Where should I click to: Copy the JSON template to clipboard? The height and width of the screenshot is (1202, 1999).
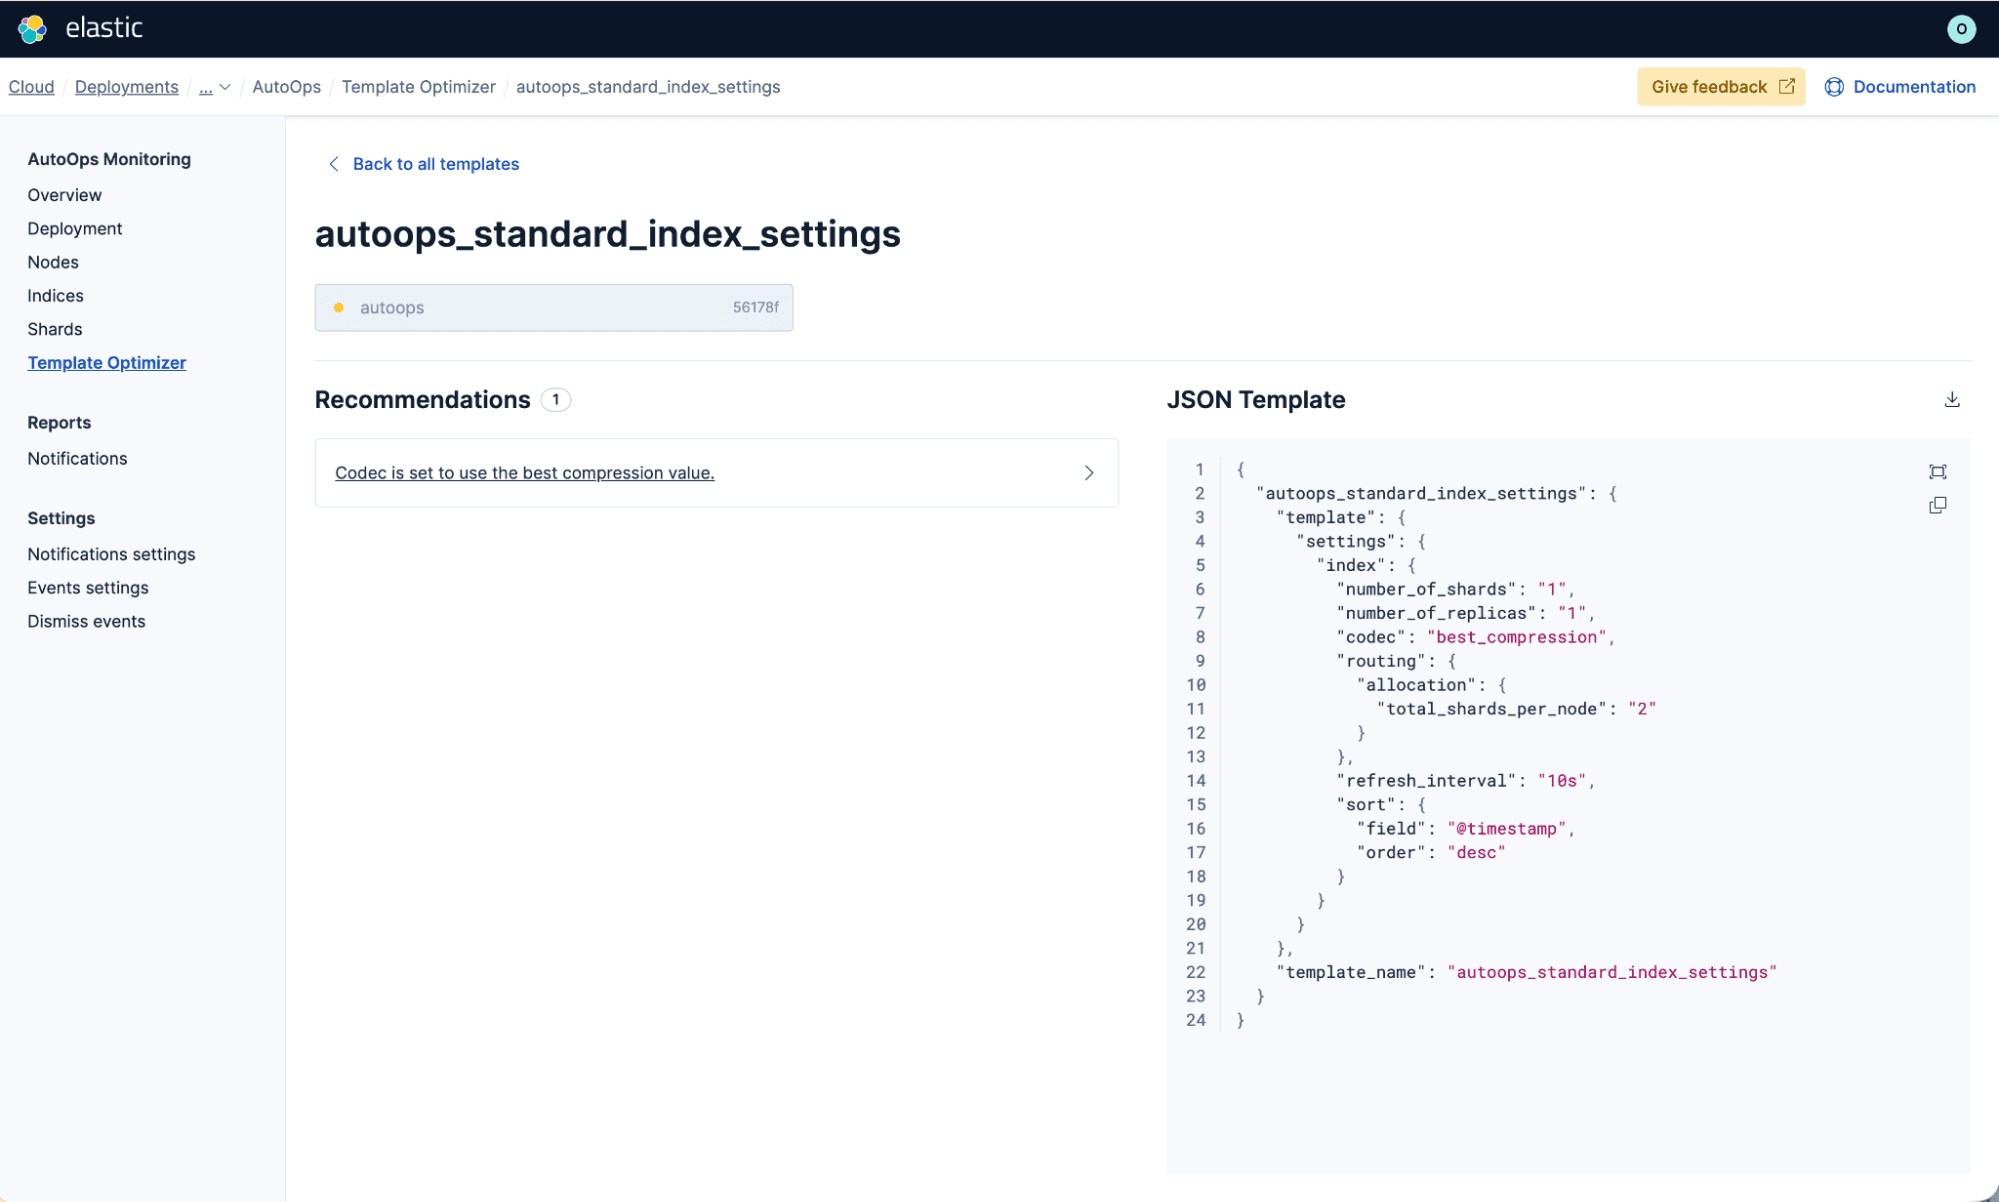click(x=1938, y=505)
